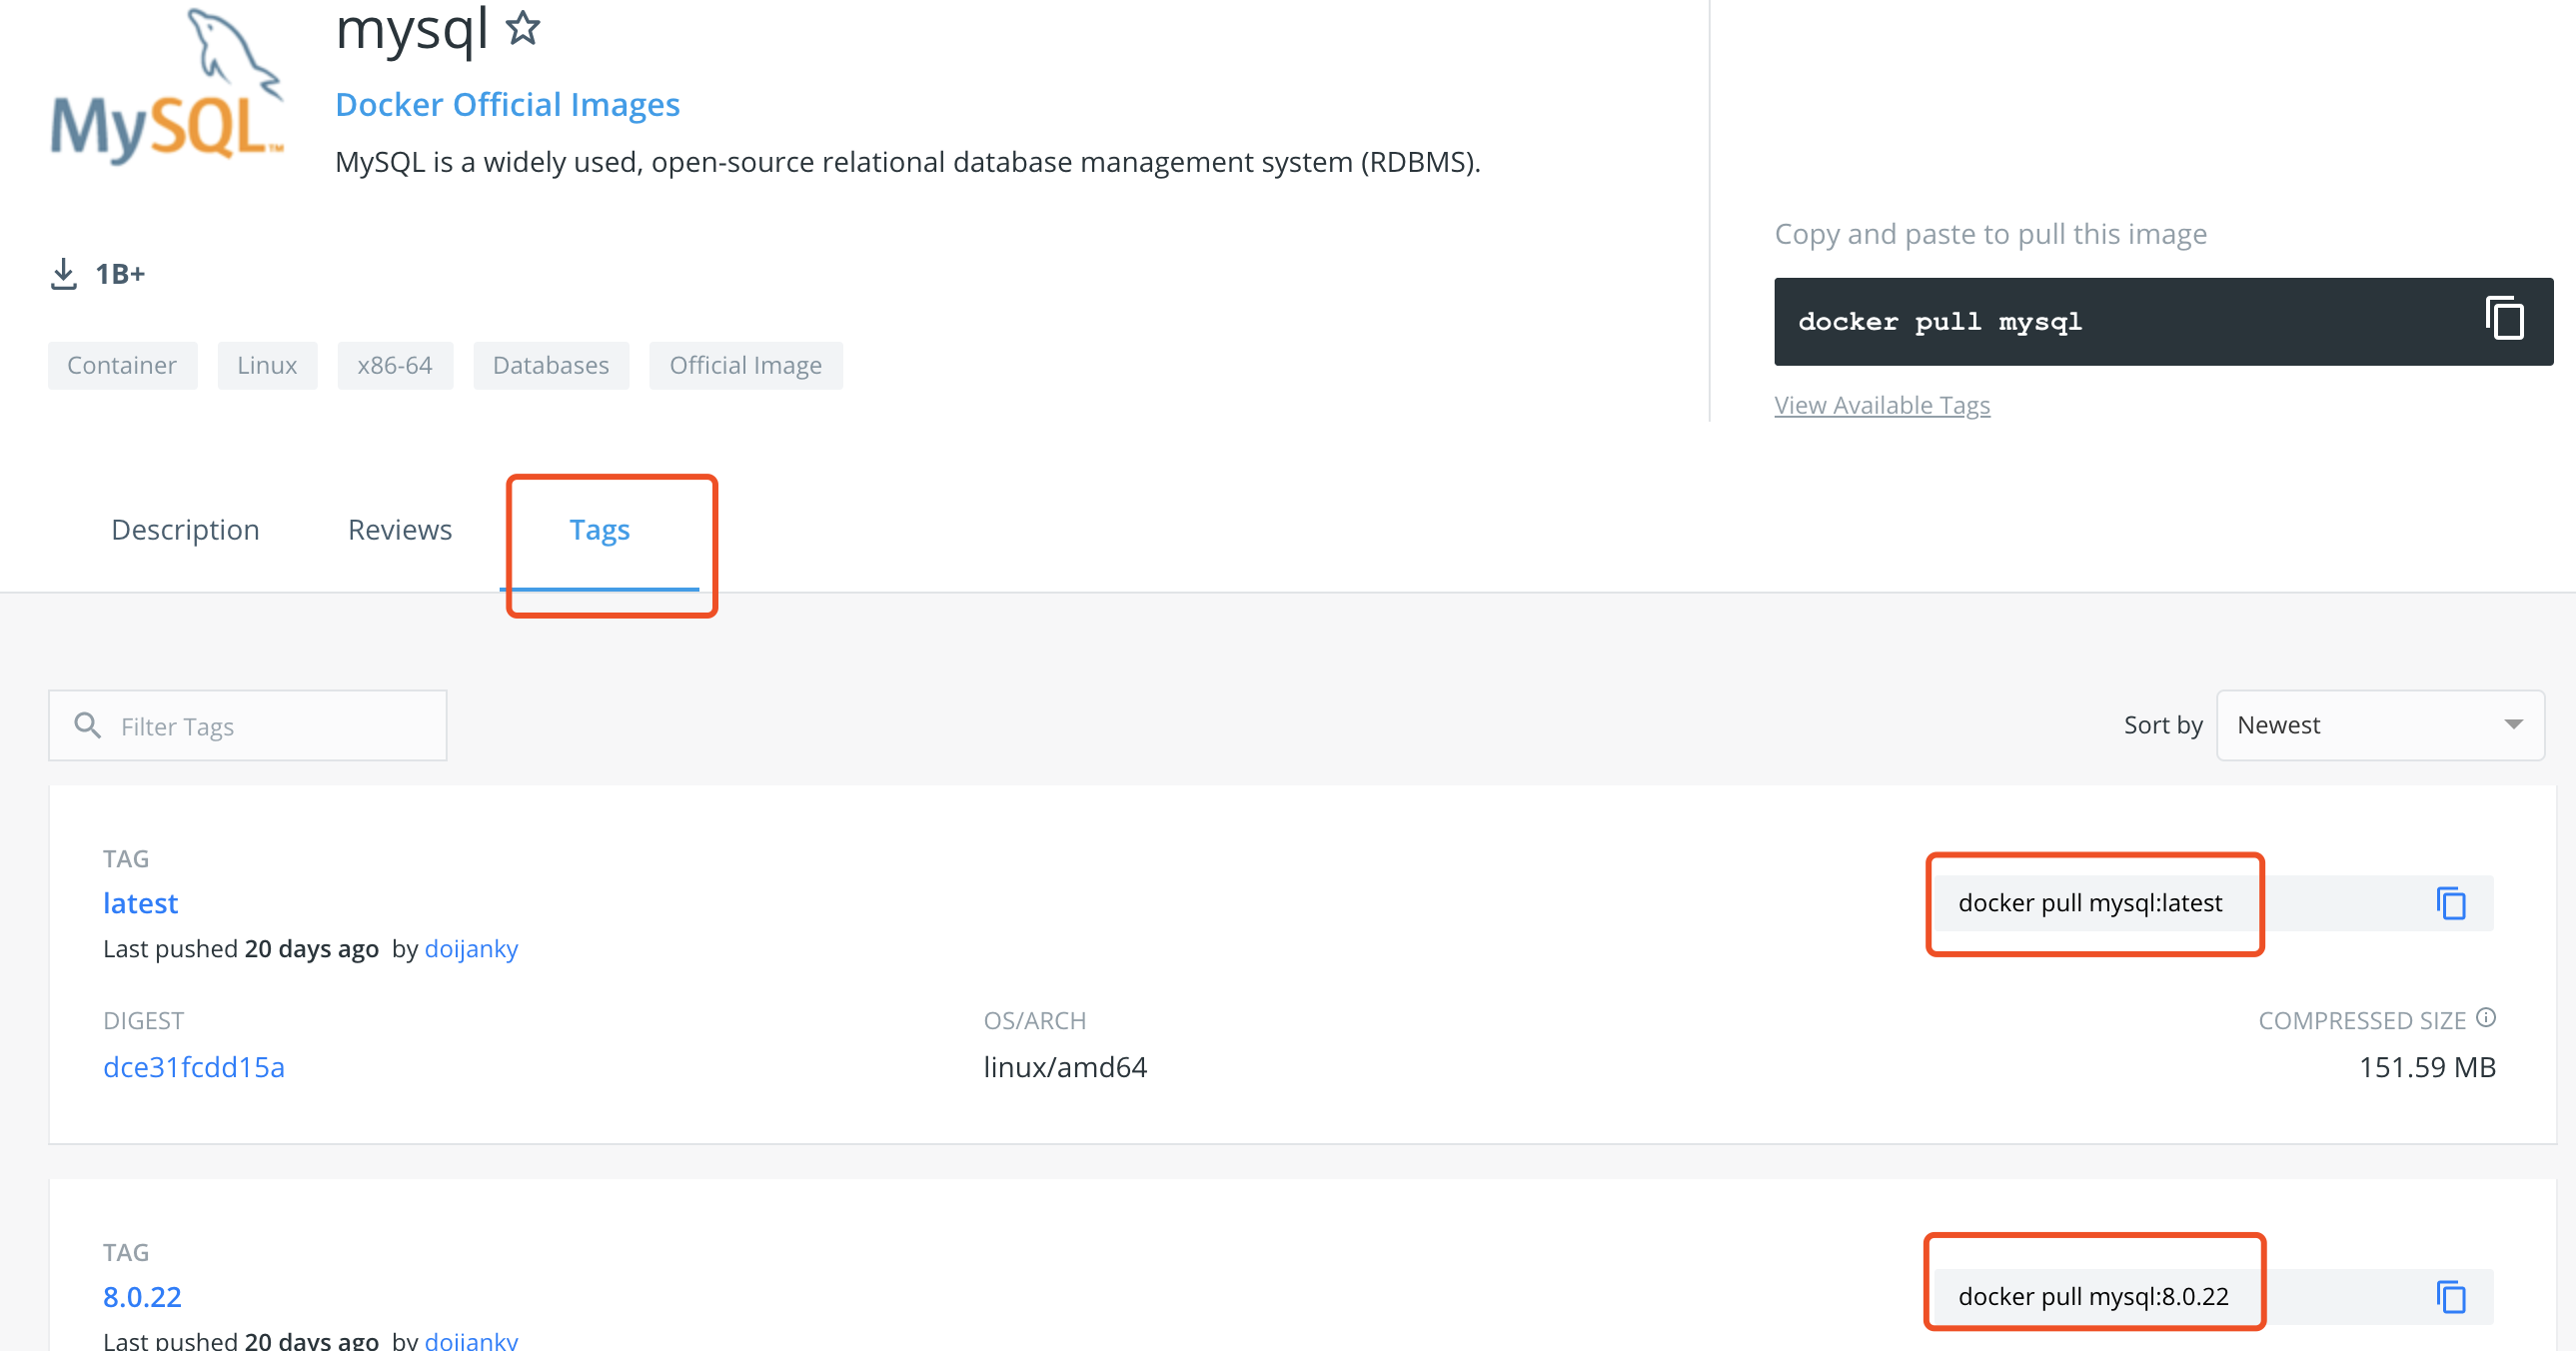Click the MySQL dolphin logo
Image resolution: width=2576 pixels, height=1351 pixels.
167,88
